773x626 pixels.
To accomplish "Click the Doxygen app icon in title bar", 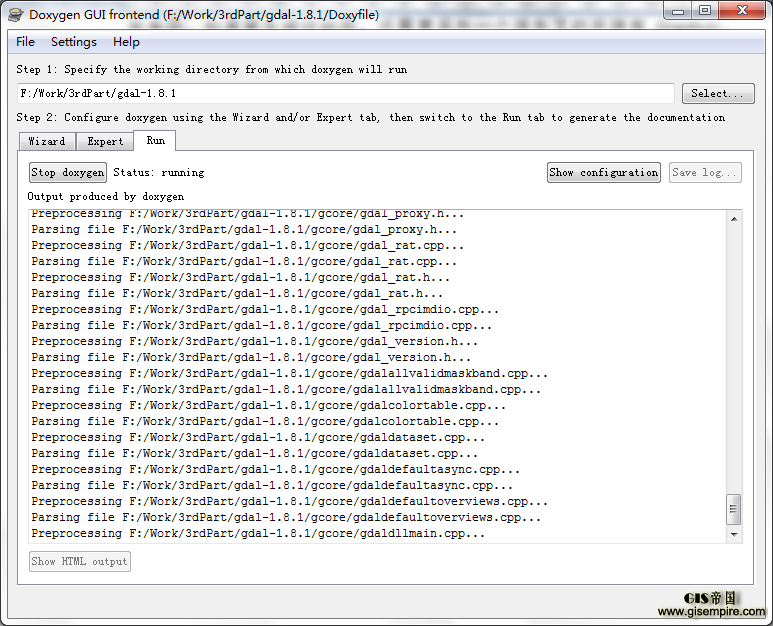I will 16,14.
